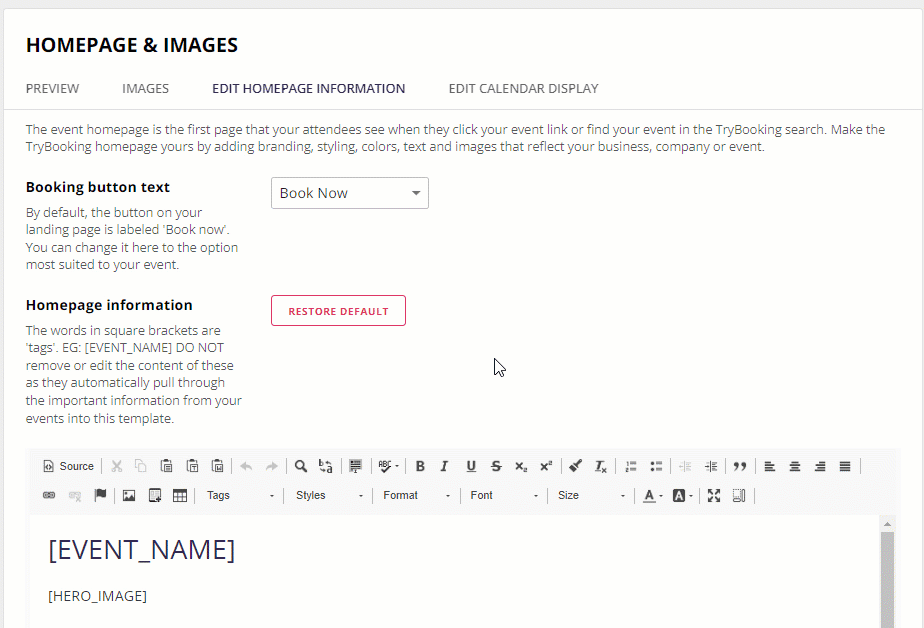The width and height of the screenshot is (924, 628).
Task: Apply italic formatting in the editor toolbar
Action: 445,466
